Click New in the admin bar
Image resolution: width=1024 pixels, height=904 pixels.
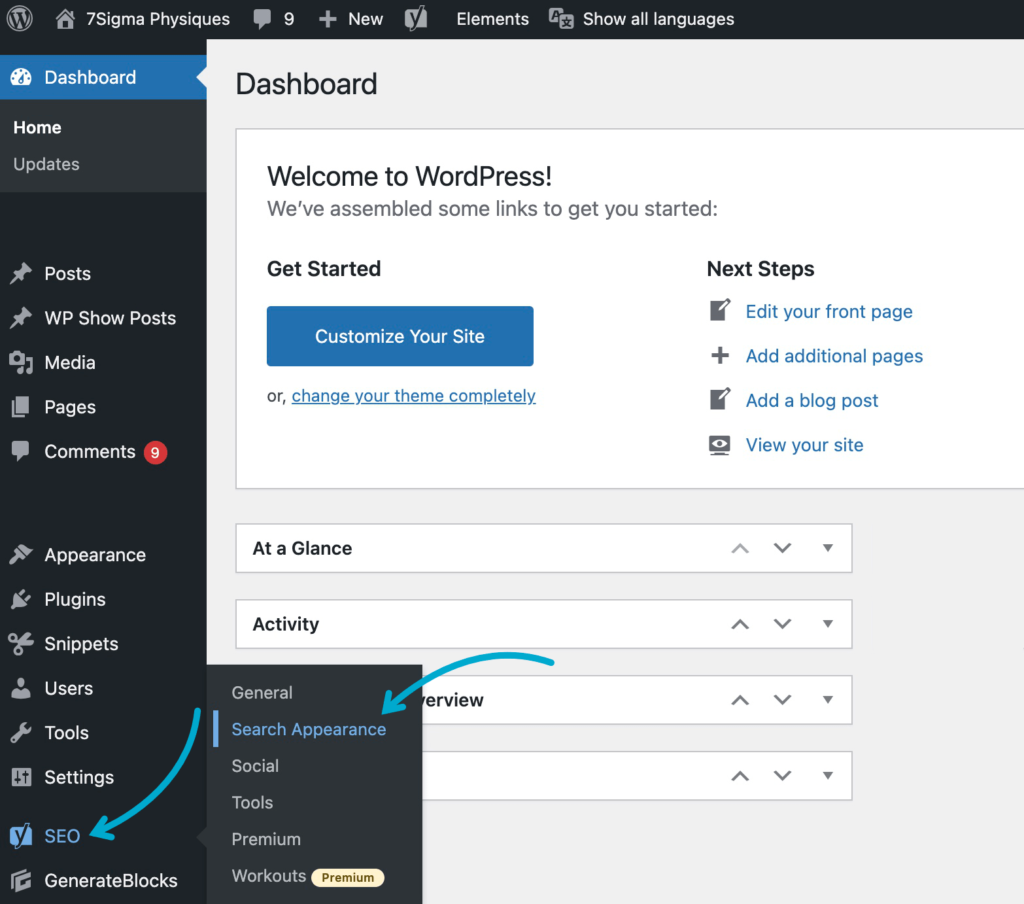[x=365, y=19]
